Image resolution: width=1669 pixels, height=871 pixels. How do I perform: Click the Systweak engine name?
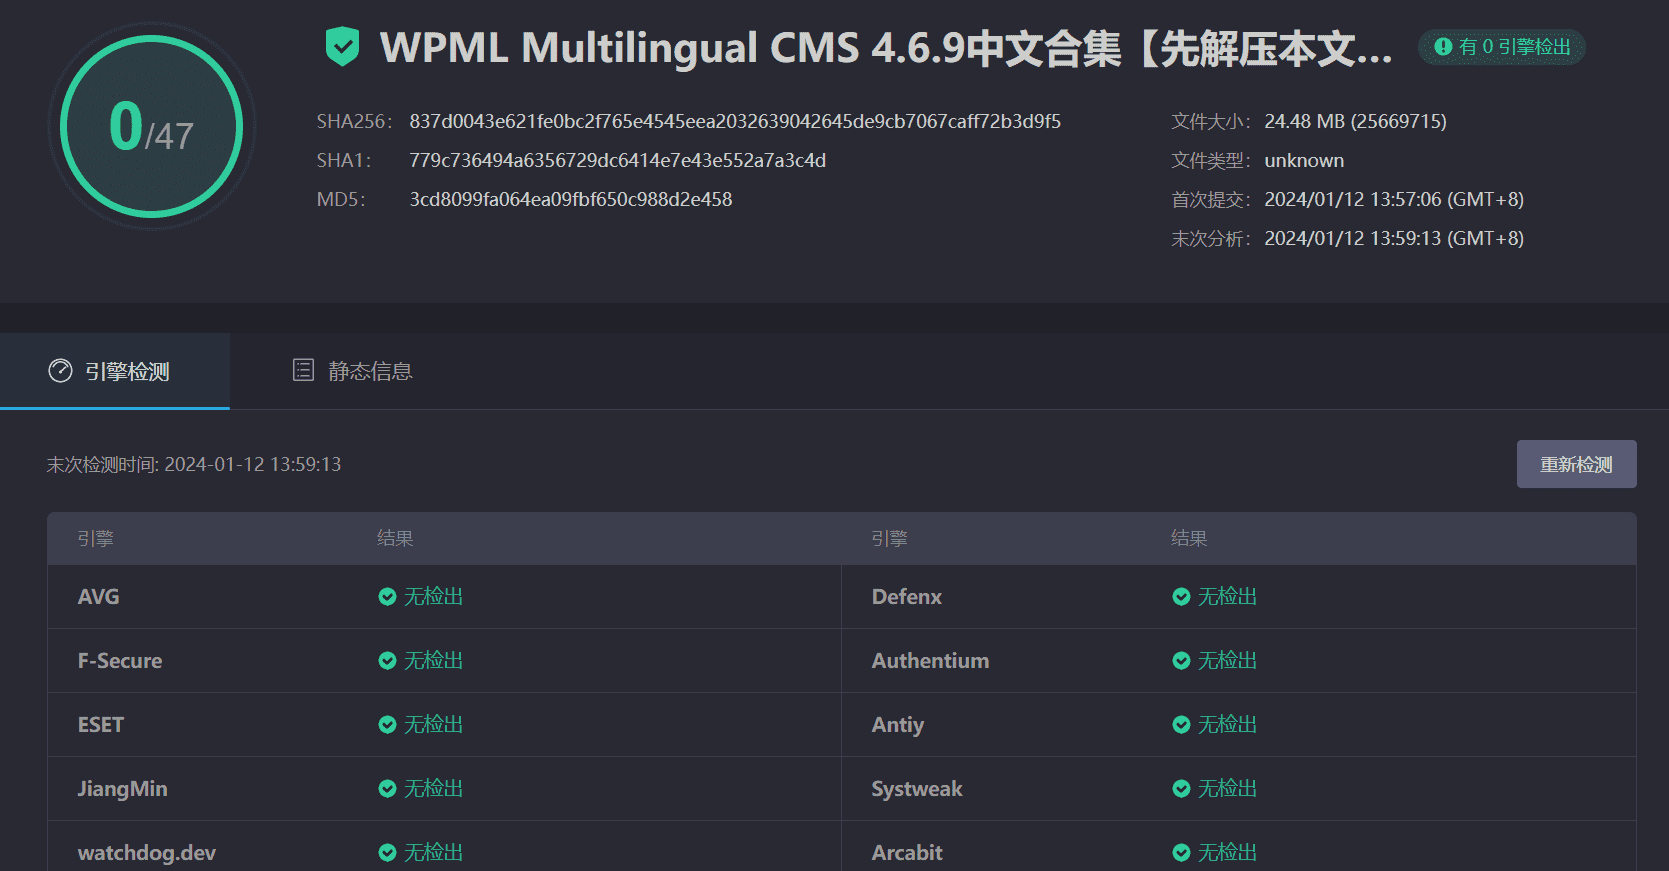point(917,789)
